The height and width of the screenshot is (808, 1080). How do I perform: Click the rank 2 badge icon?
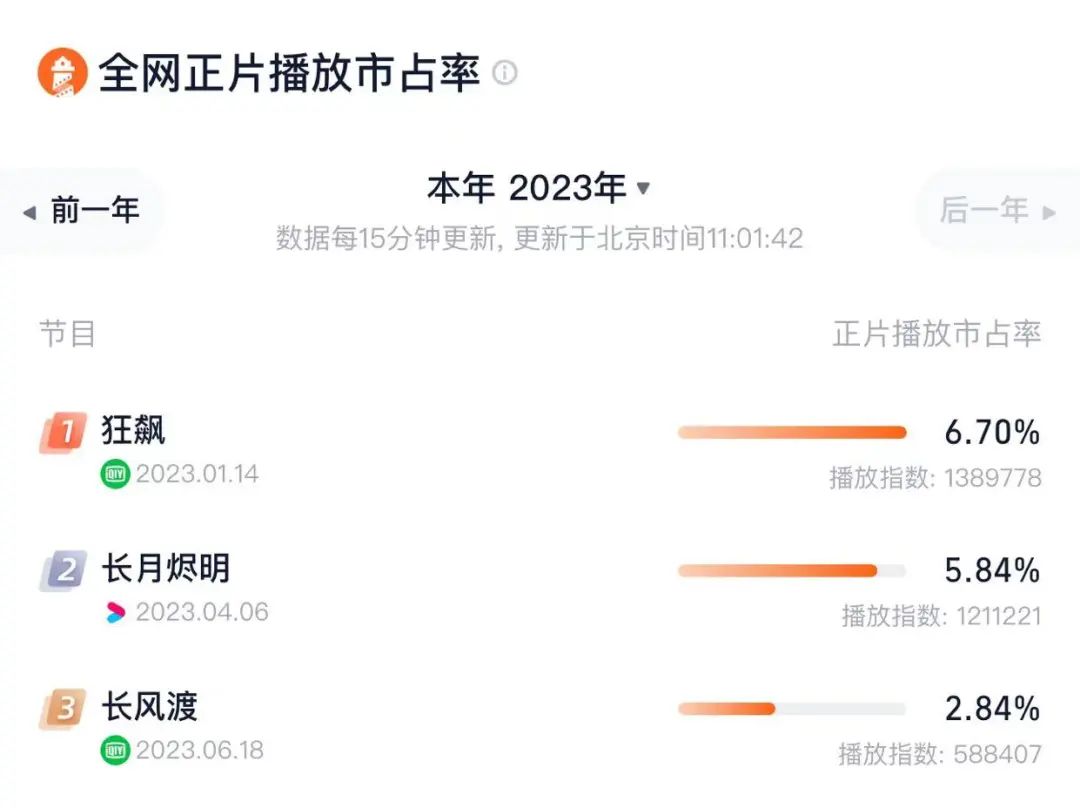point(64,571)
